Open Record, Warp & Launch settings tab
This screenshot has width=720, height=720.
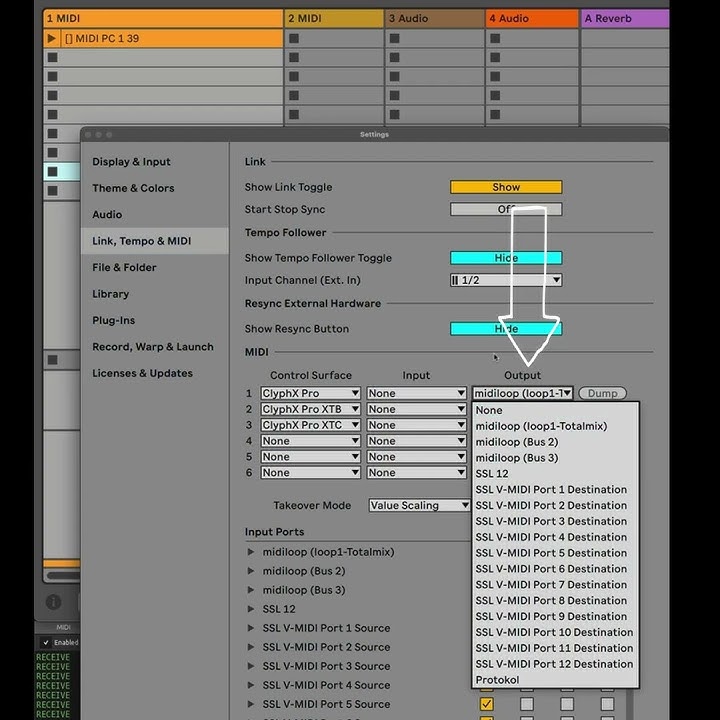pyautogui.click(x=153, y=347)
